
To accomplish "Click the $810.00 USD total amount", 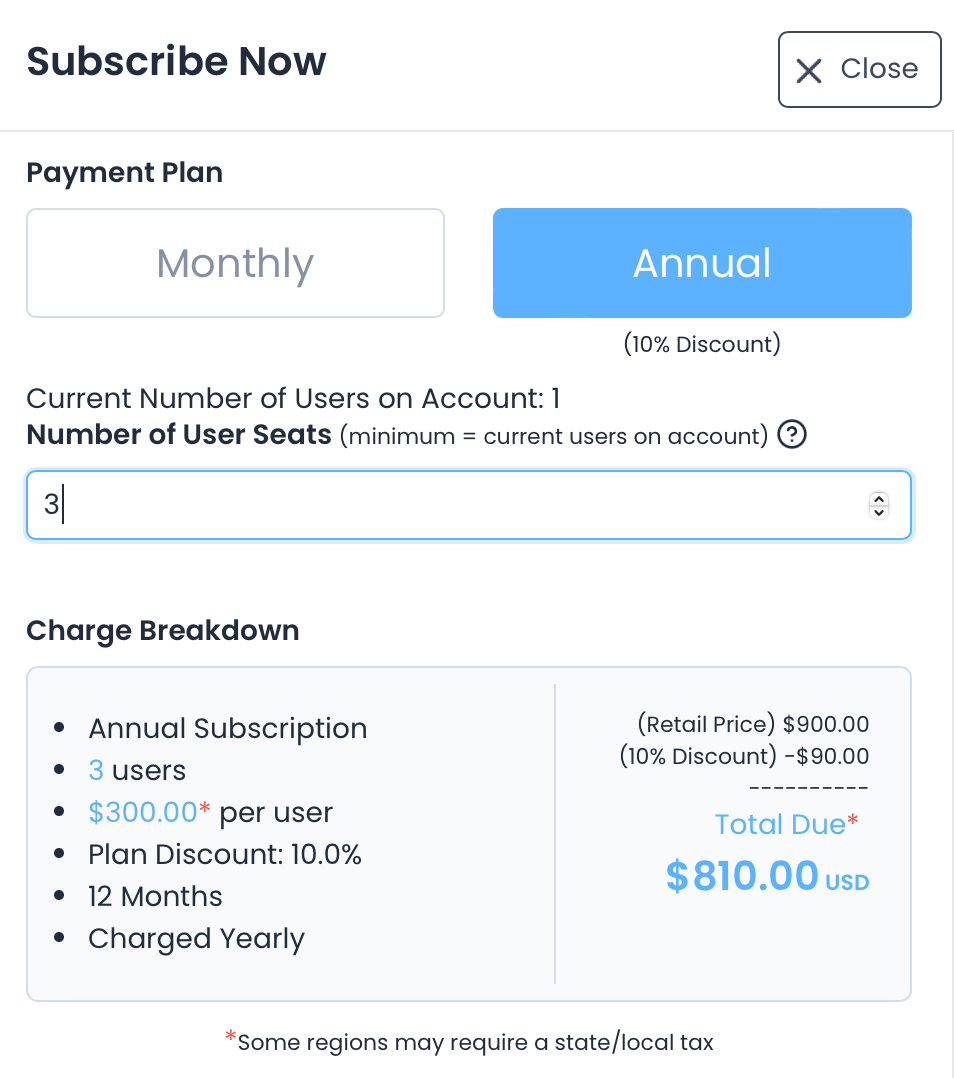I will (767, 875).
